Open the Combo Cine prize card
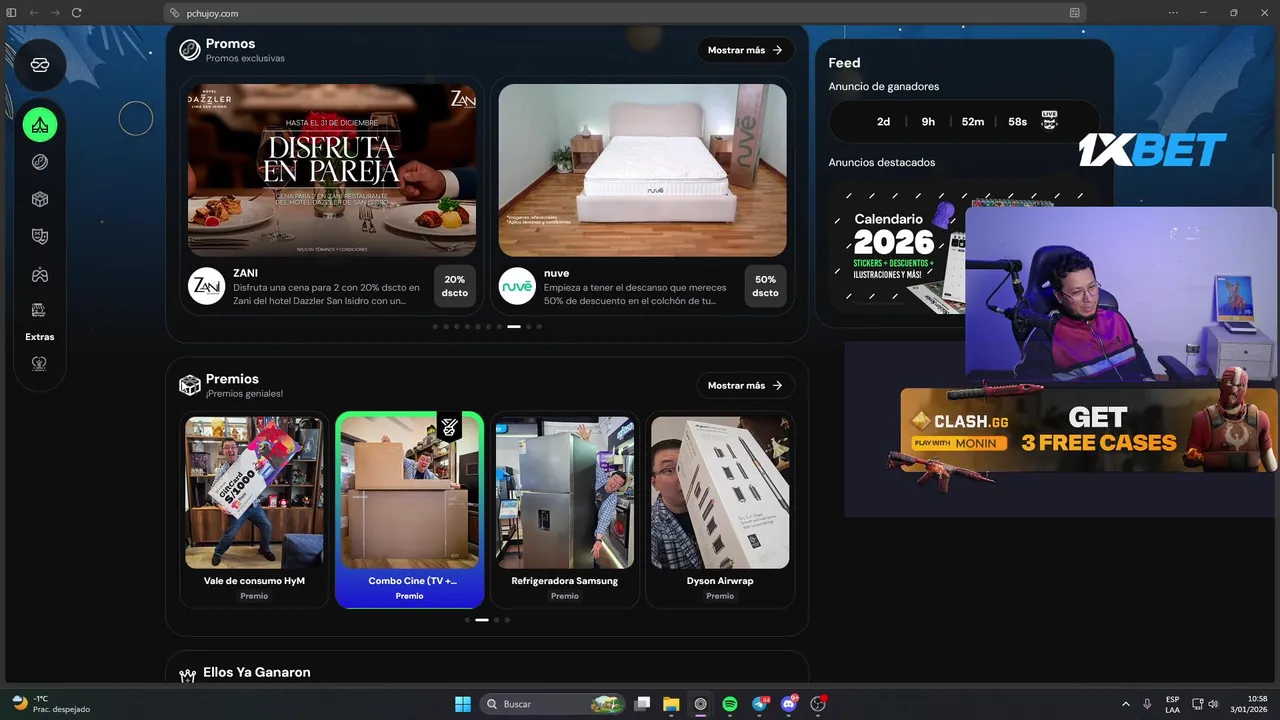The image size is (1280, 720). tap(409, 510)
